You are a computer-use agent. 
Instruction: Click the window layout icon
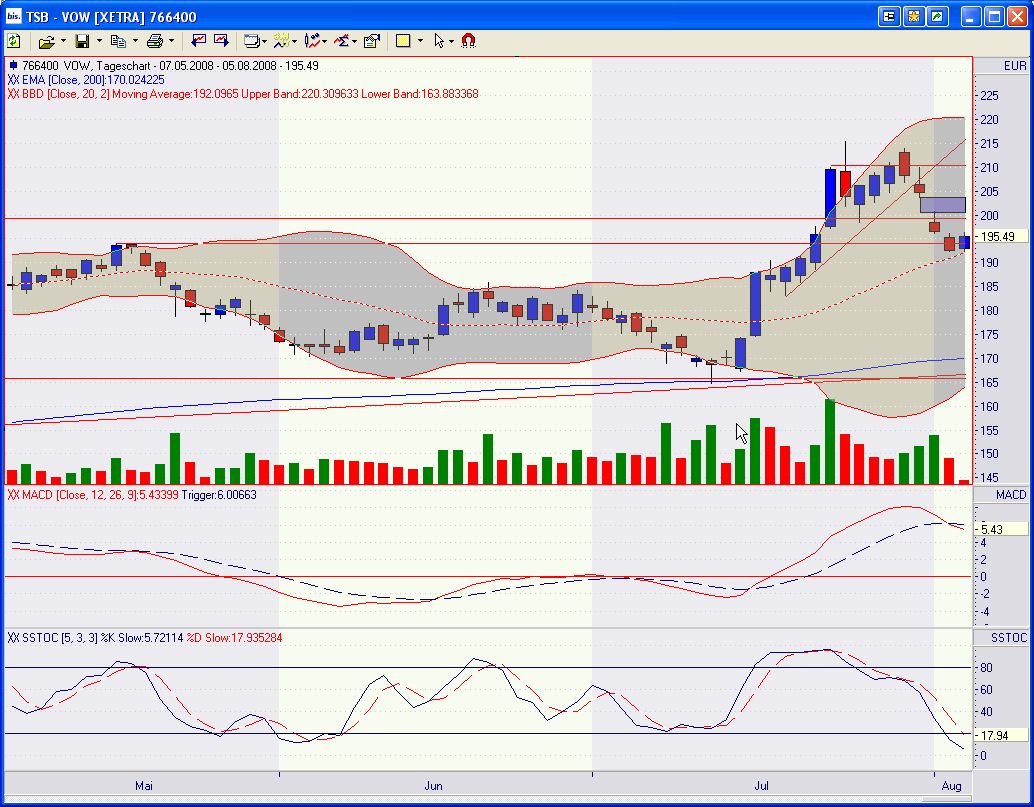tap(251, 42)
